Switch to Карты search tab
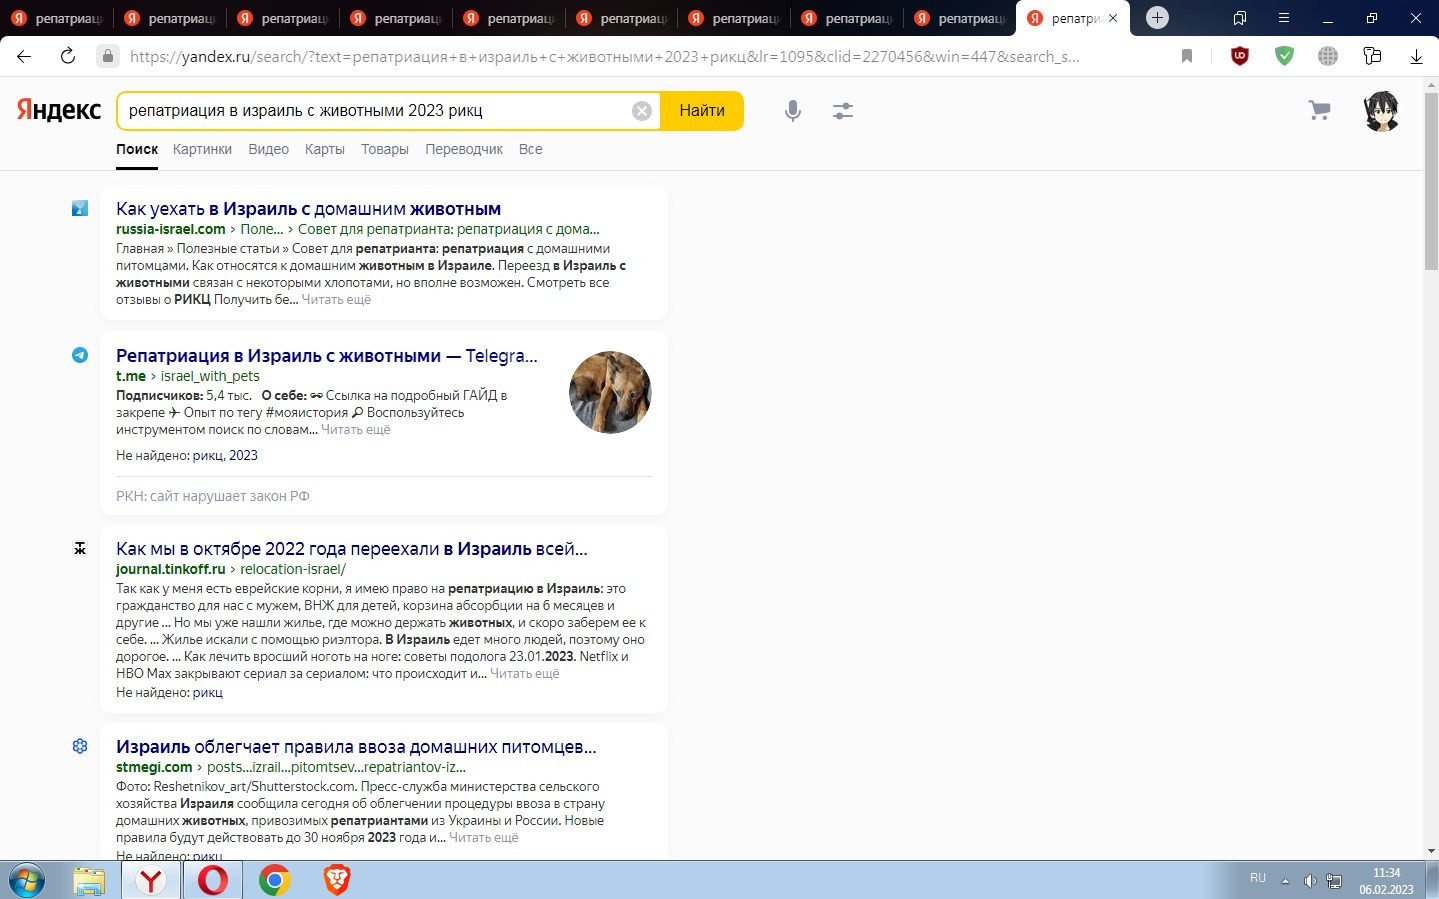The height and width of the screenshot is (899, 1439). 325,149
